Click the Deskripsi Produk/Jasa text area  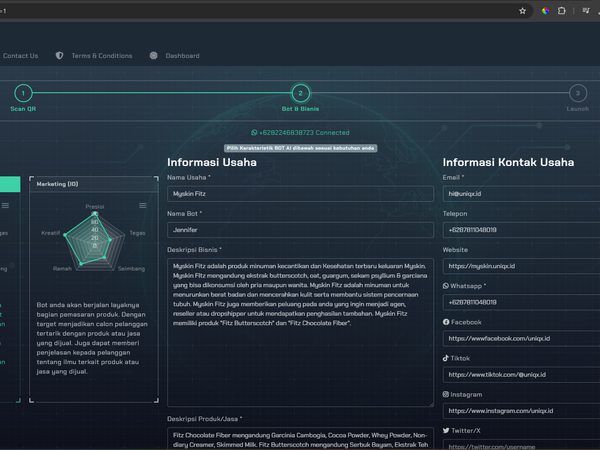click(300, 439)
